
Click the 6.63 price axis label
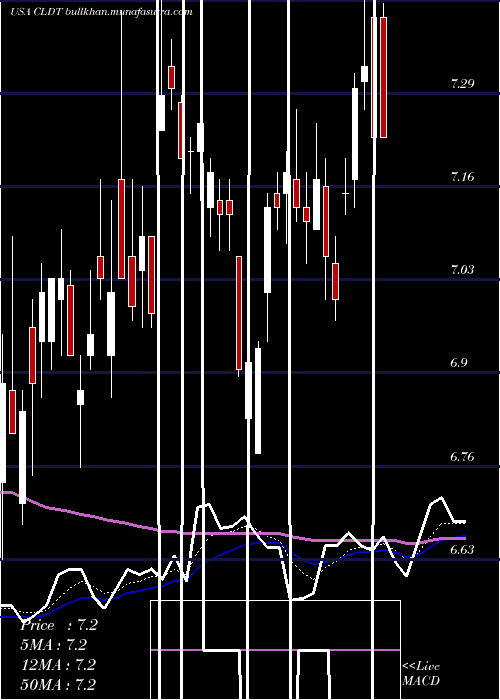462,550
